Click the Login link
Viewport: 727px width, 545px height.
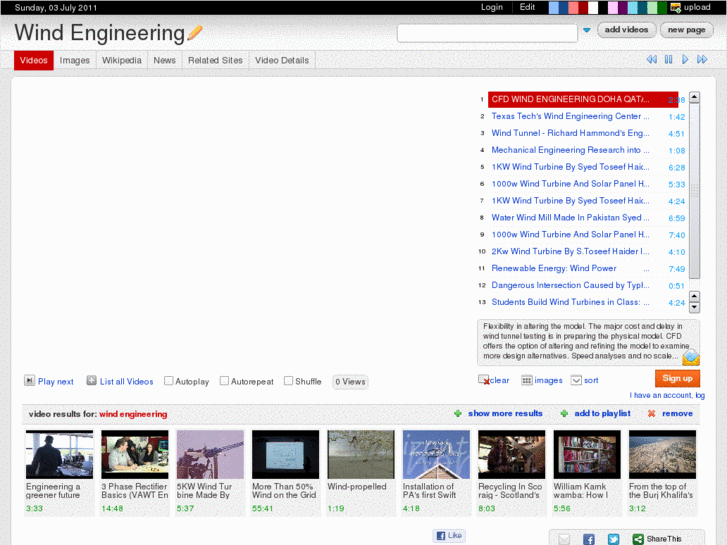pos(491,7)
